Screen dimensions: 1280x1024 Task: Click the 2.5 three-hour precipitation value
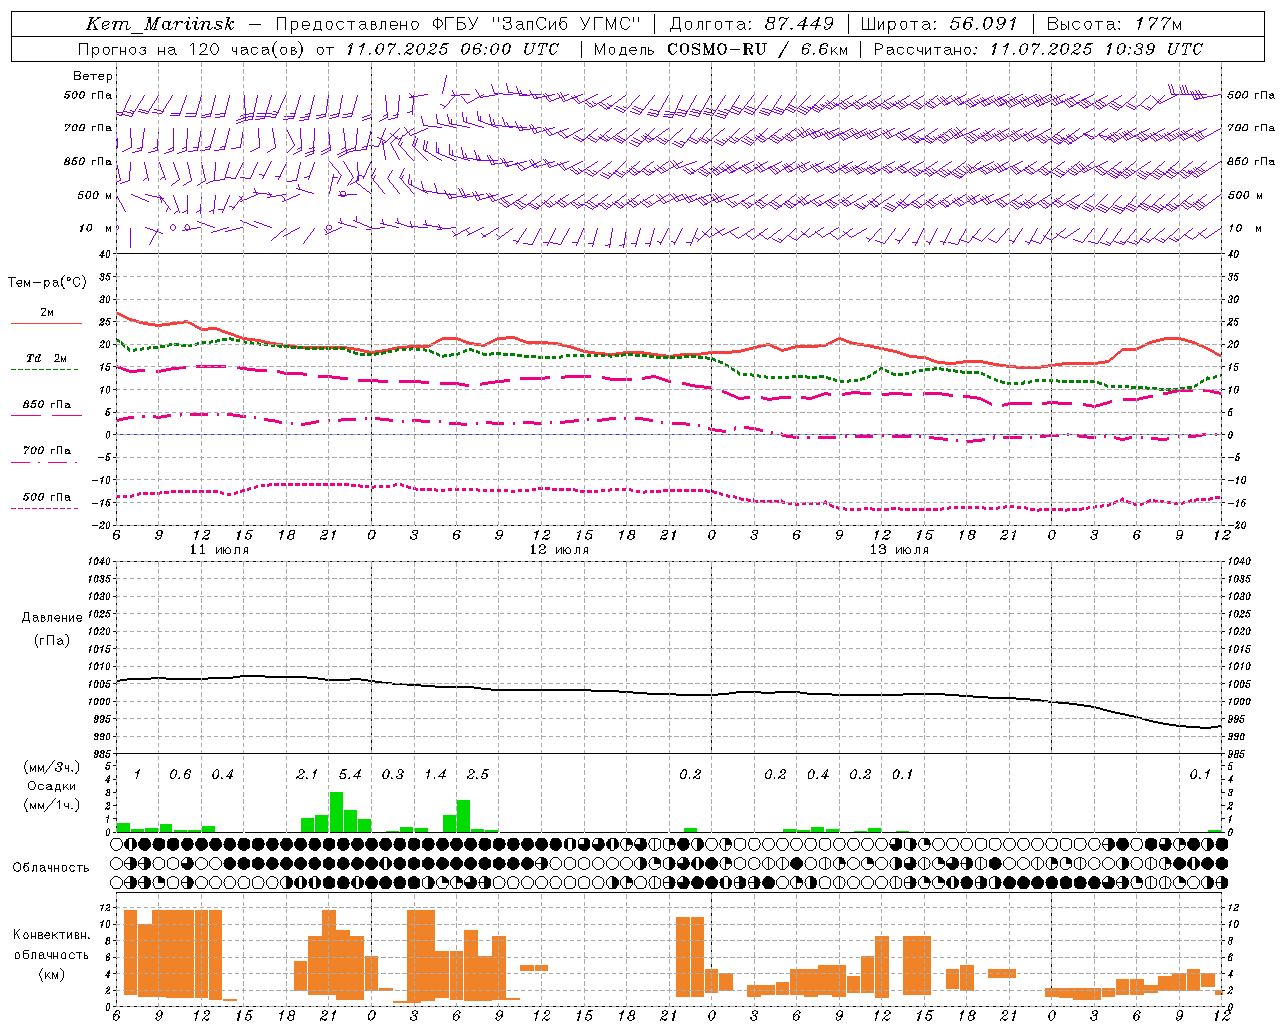click(x=478, y=775)
